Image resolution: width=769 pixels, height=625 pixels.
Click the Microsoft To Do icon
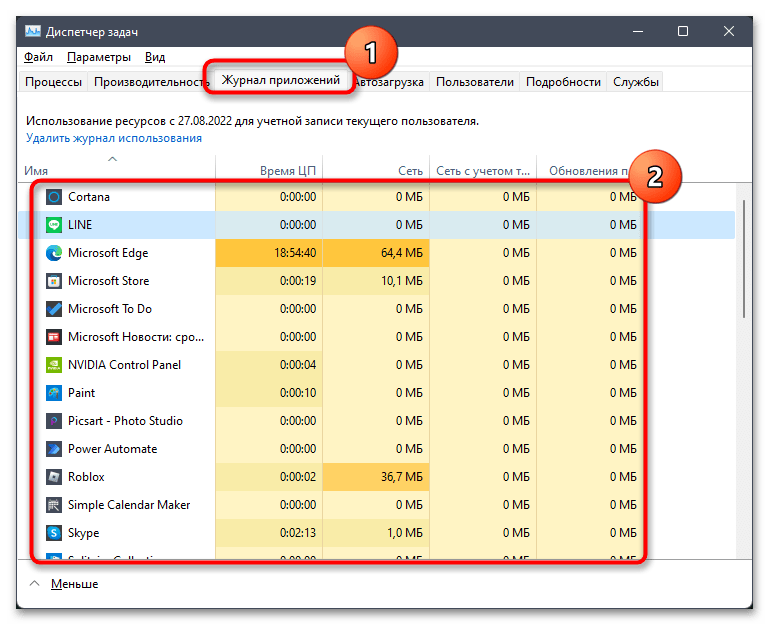54,309
